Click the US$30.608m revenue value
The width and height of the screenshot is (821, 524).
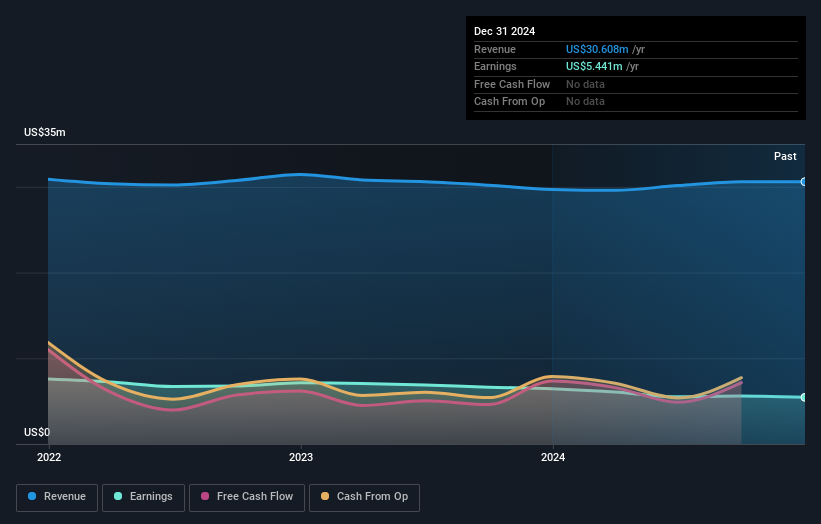tap(597, 49)
